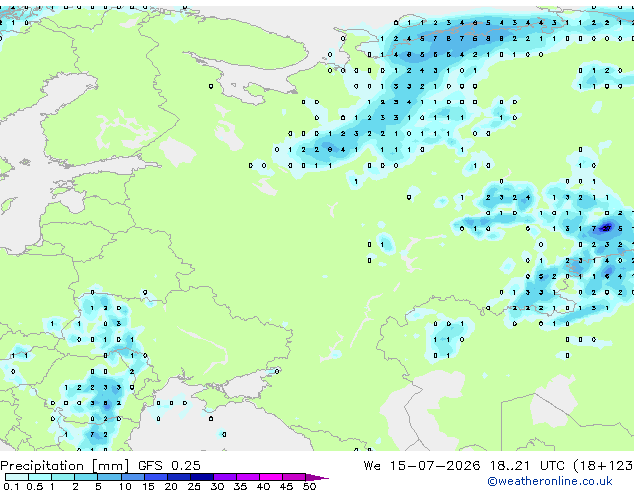Click the legend label "45"

[x=286, y=486]
